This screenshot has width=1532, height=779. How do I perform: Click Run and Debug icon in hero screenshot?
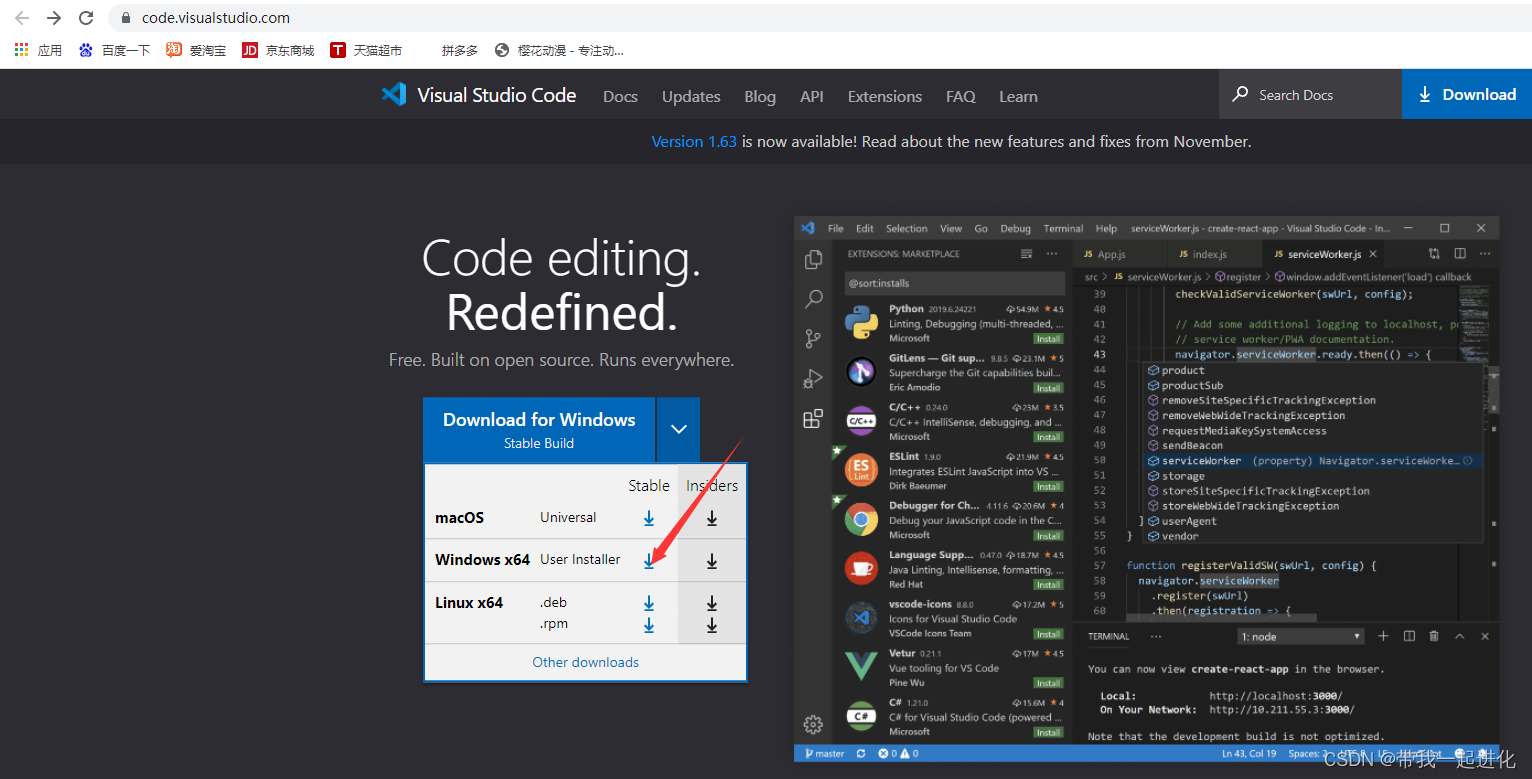click(814, 379)
